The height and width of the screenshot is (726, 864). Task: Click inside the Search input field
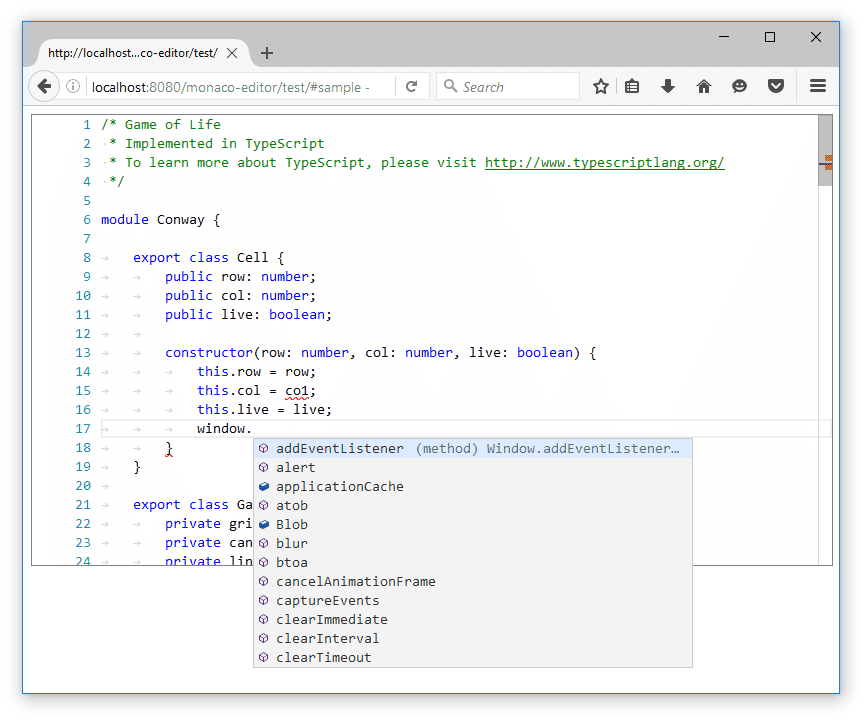pyautogui.click(x=510, y=86)
